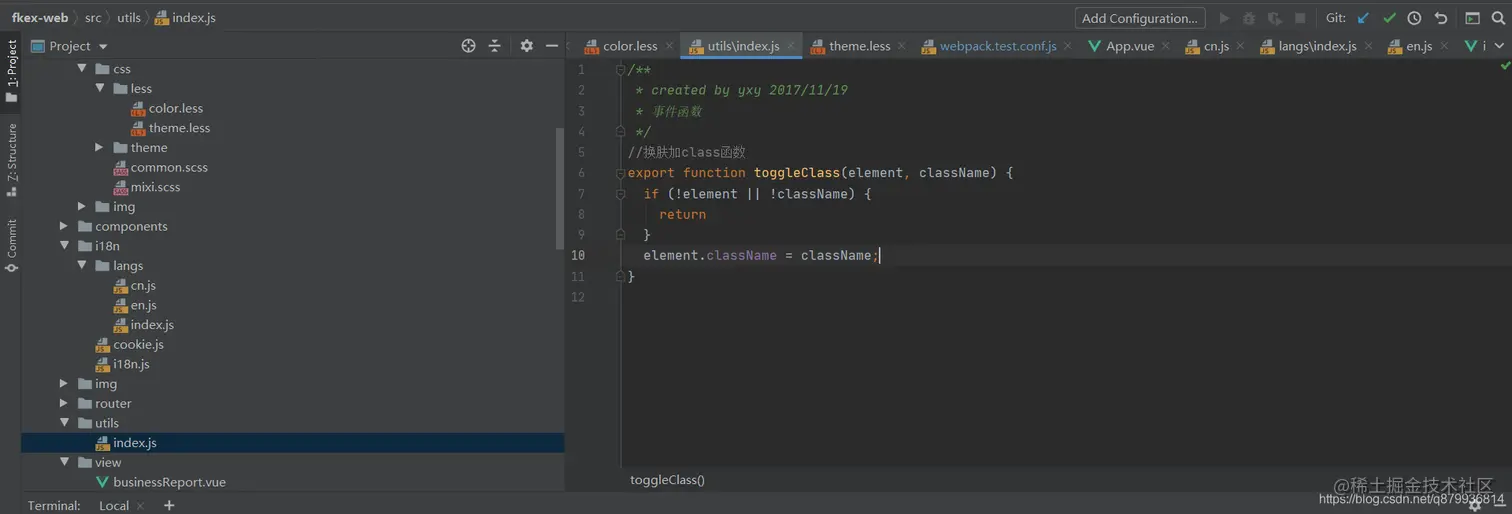Fold the comment block at line 1
Screen dimensions: 1512x514
click(620, 70)
